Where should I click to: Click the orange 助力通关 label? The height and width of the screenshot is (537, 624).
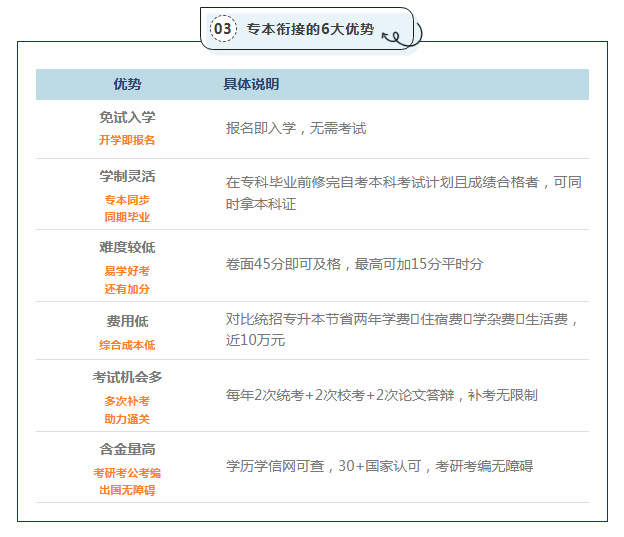coord(127,418)
